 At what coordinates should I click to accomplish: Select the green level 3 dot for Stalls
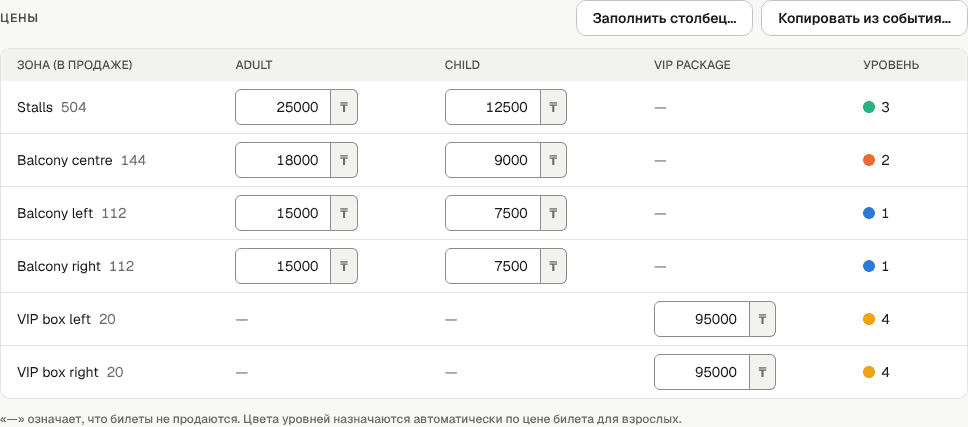click(x=869, y=107)
